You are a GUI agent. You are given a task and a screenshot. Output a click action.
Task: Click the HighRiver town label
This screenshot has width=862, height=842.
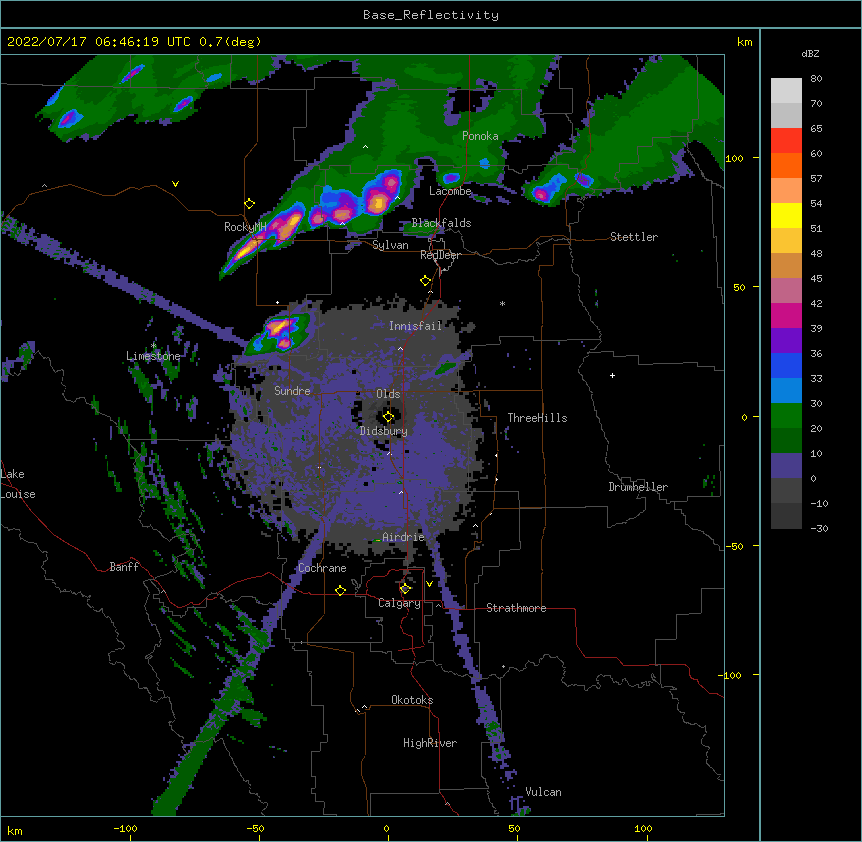[430, 743]
